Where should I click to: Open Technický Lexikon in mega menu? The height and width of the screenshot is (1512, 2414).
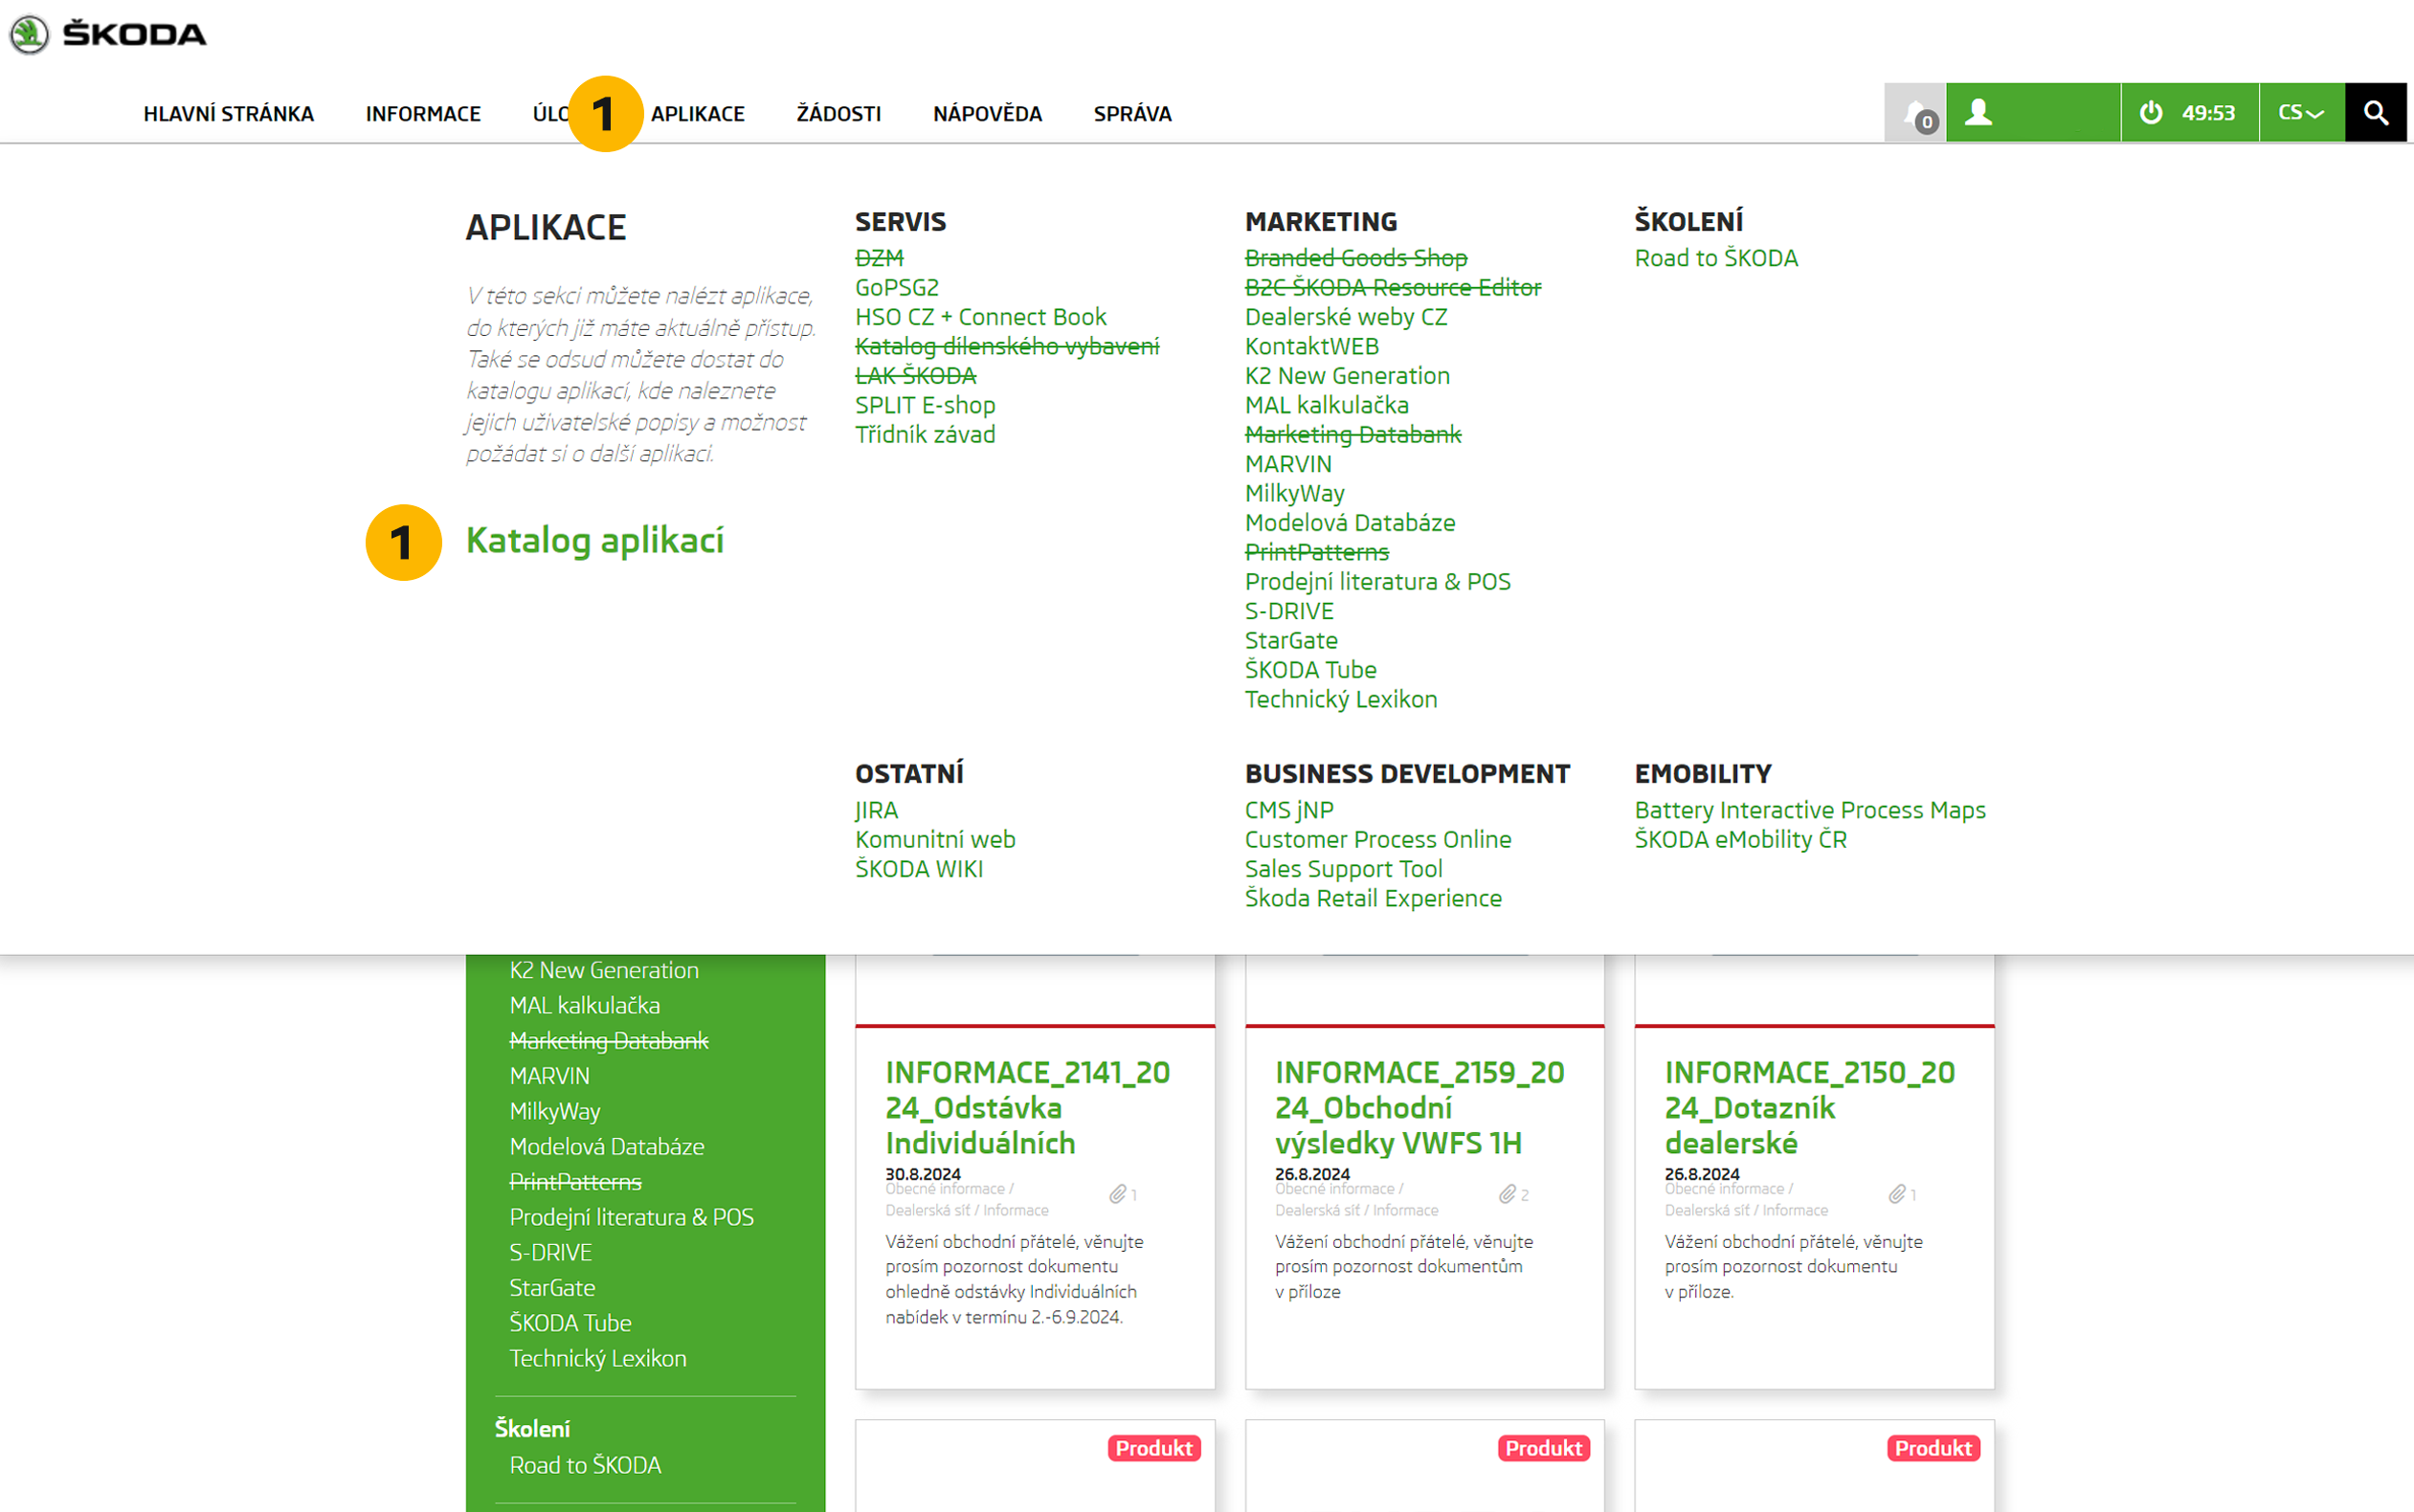pyautogui.click(x=1341, y=700)
